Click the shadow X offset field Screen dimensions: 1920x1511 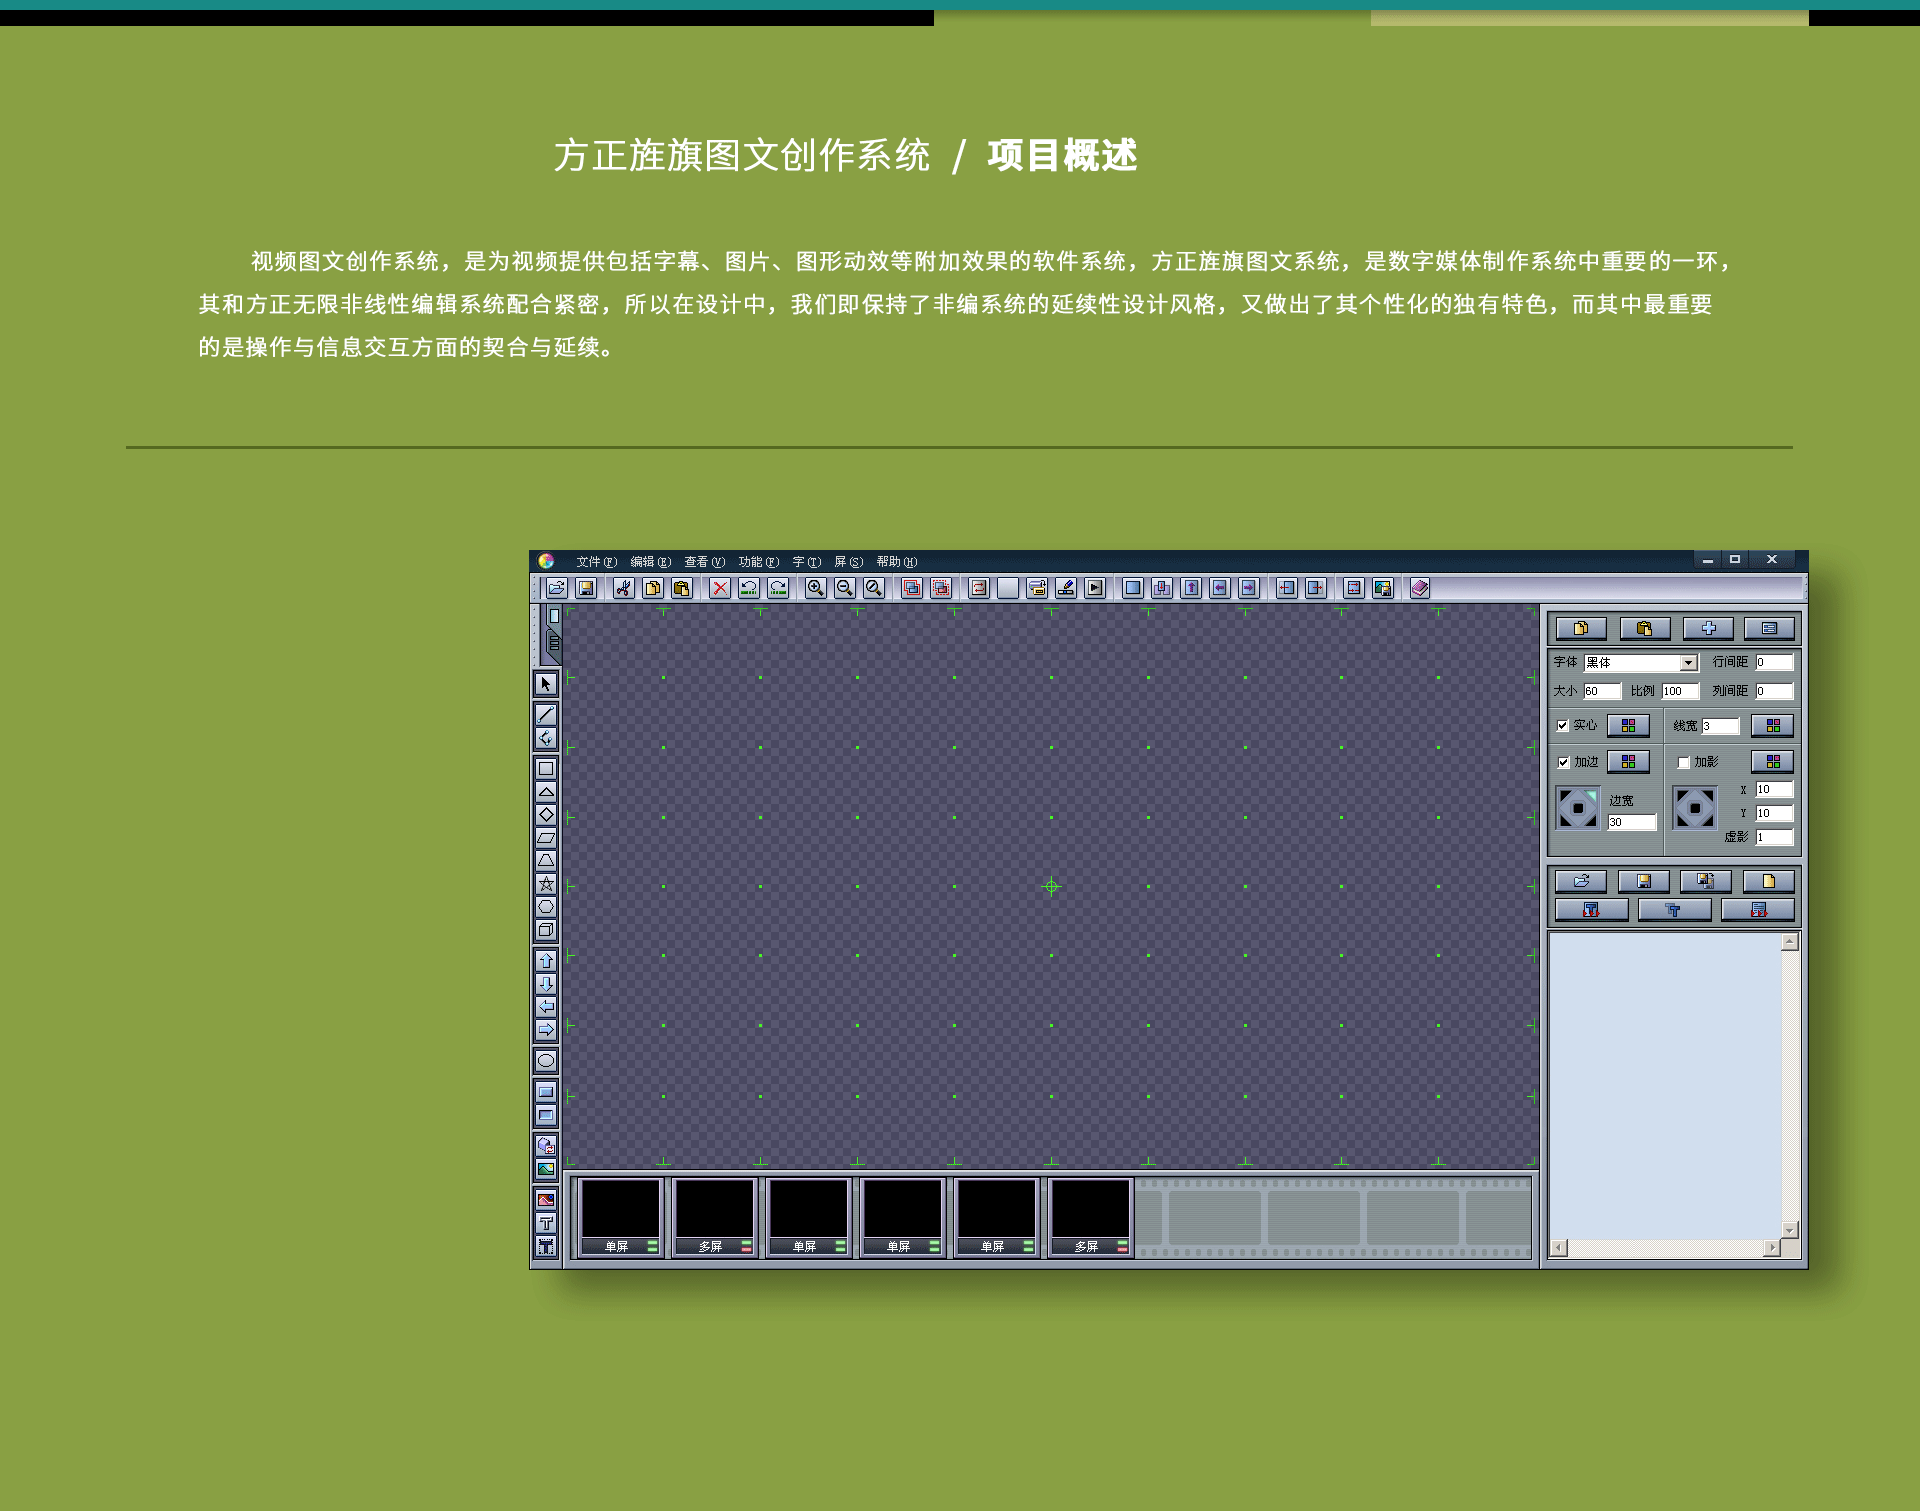(x=1775, y=789)
